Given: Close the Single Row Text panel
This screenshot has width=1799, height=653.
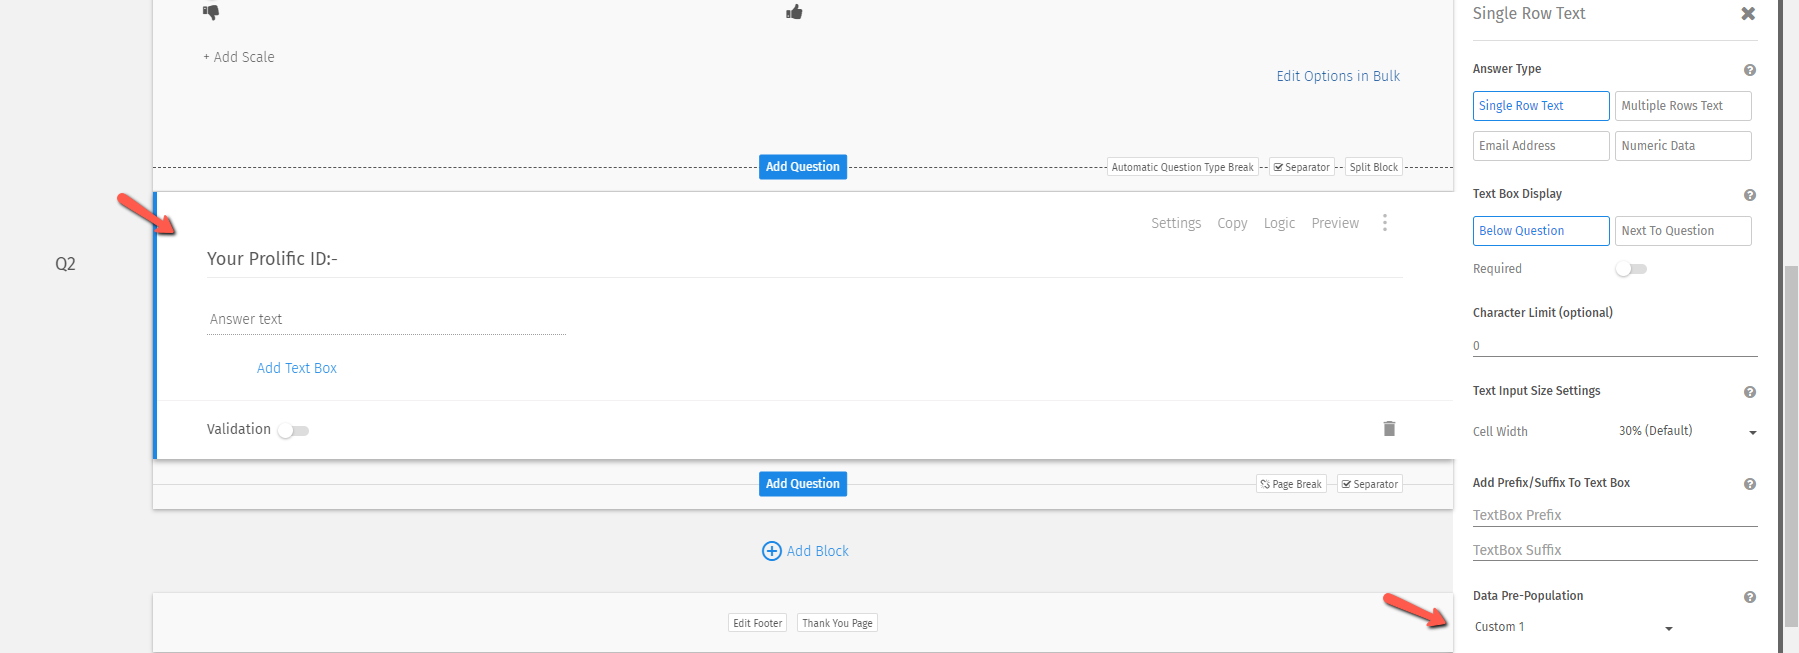Looking at the screenshot, I should click(1747, 14).
